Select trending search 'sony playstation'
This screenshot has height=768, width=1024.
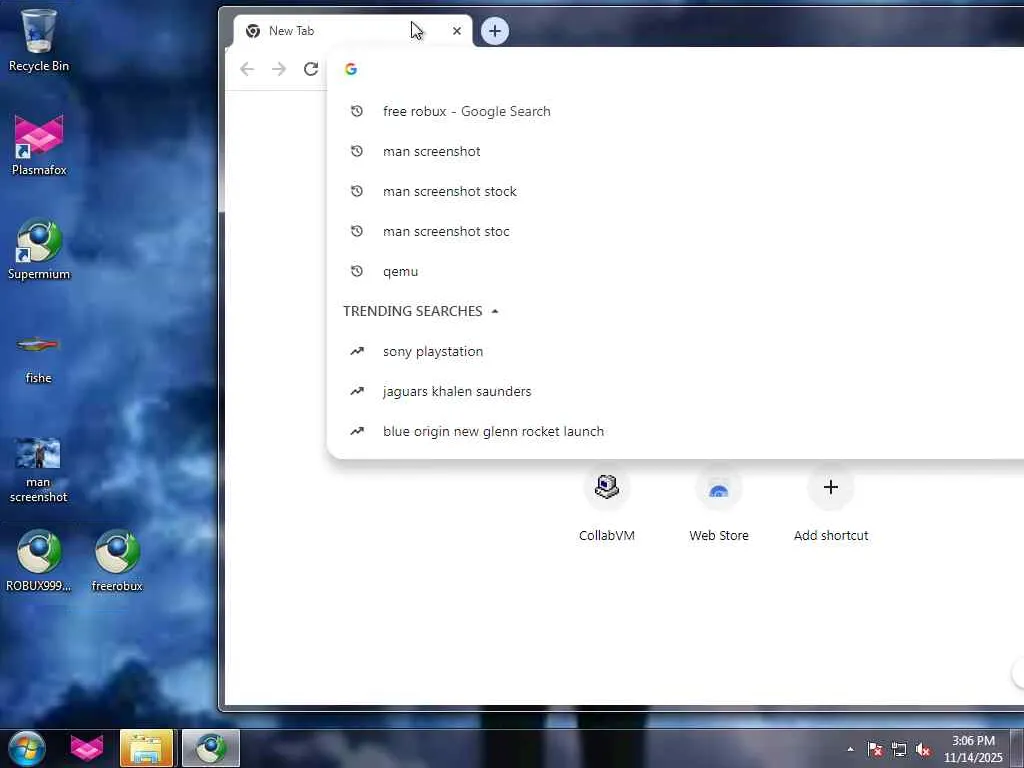coord(675,351)
